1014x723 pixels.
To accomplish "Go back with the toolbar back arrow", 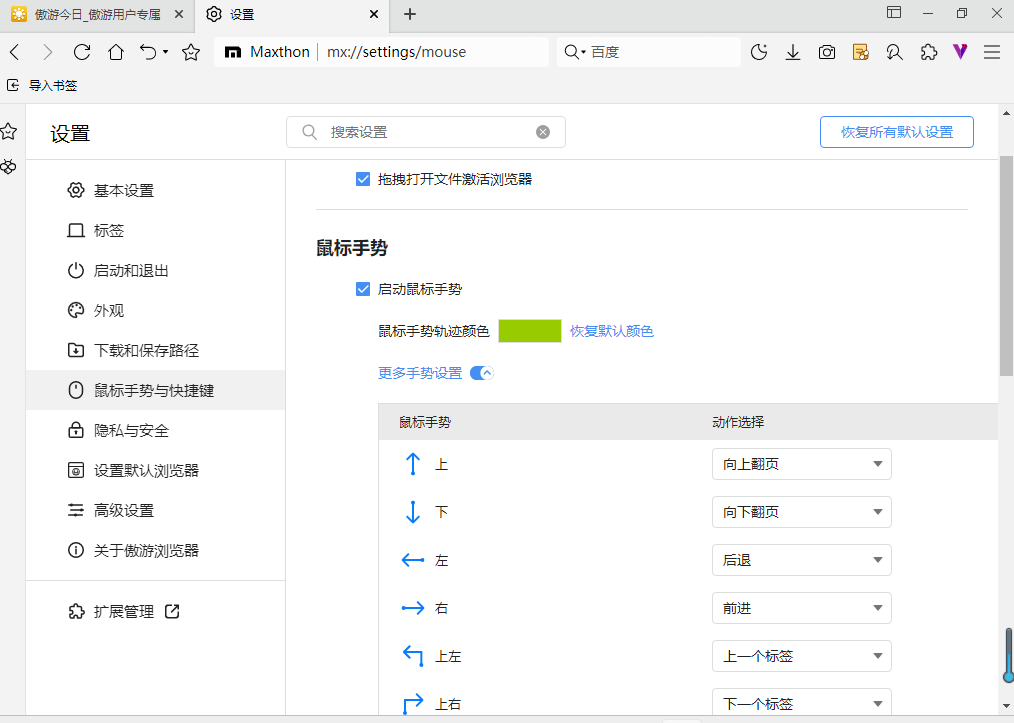I will coord(16,52).
